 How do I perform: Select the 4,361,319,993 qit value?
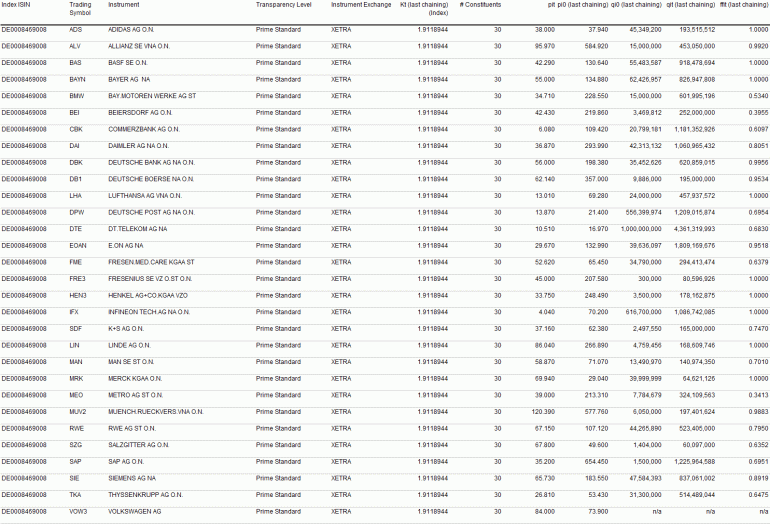(694, 229)
